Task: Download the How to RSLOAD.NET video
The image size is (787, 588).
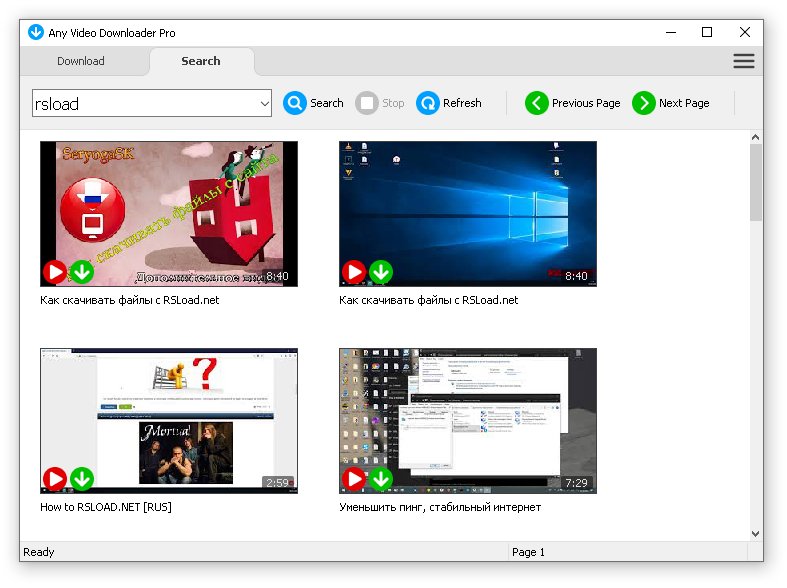Action: [x=82, y=479]
